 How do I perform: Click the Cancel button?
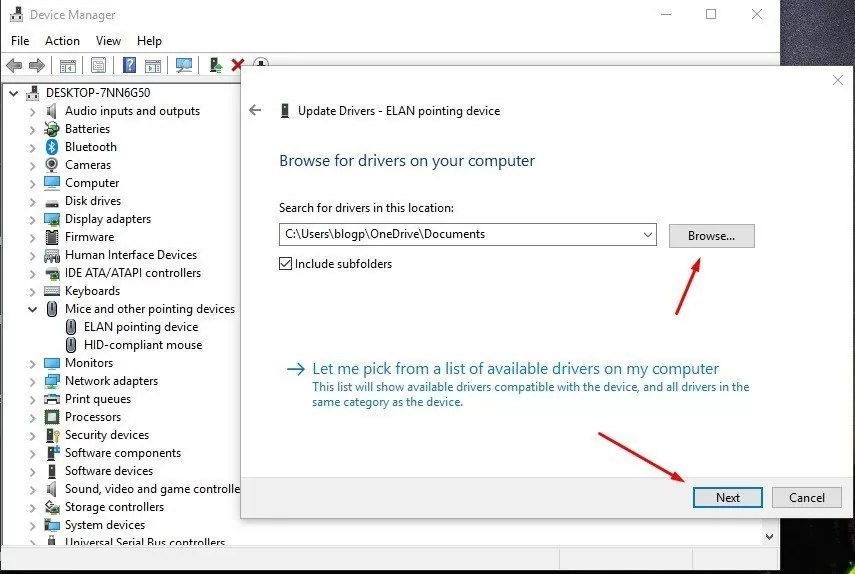[x=806, y=498]
